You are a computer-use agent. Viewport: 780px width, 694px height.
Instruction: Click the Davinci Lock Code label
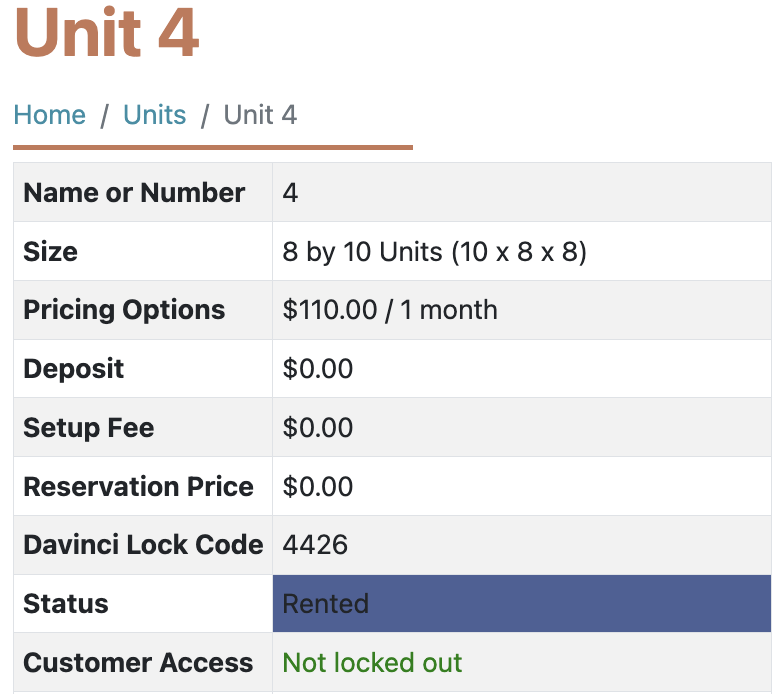143,544
